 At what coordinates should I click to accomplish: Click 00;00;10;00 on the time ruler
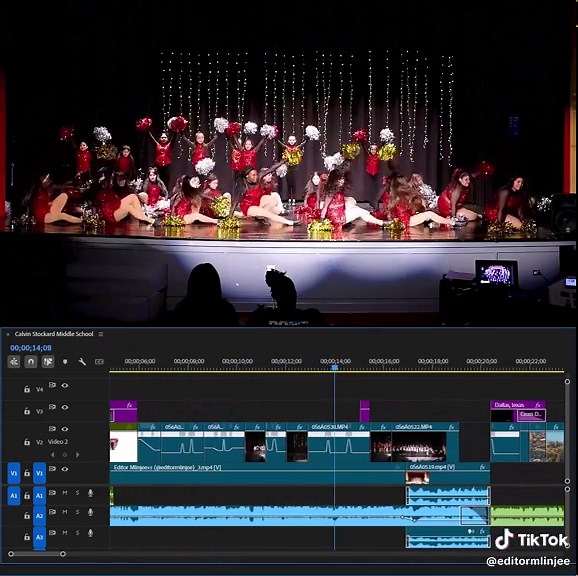237,361
